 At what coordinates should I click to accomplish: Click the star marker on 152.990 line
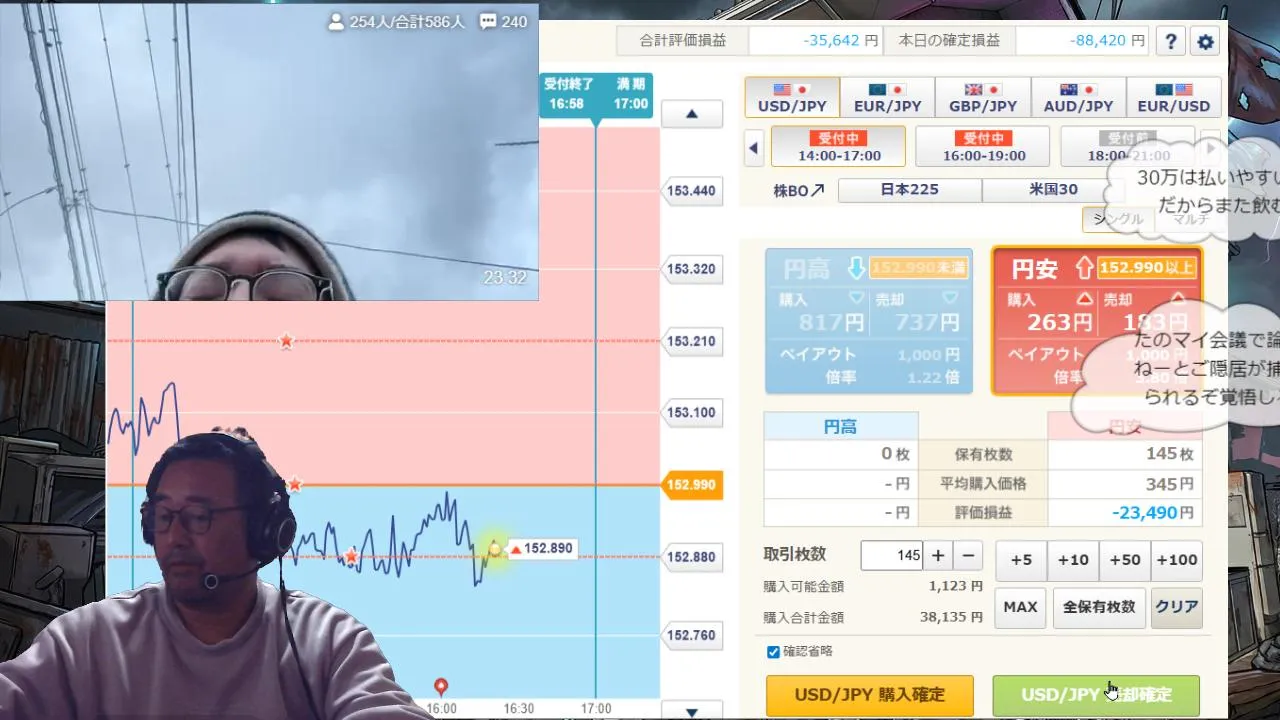pos(294,485)
